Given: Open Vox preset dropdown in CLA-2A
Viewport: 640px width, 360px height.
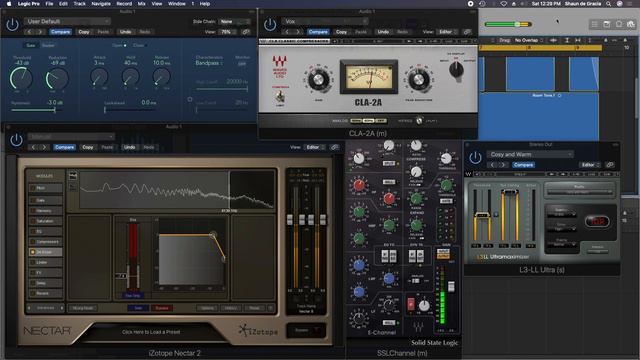Looking at the screenshot, I should coord(325,21).
